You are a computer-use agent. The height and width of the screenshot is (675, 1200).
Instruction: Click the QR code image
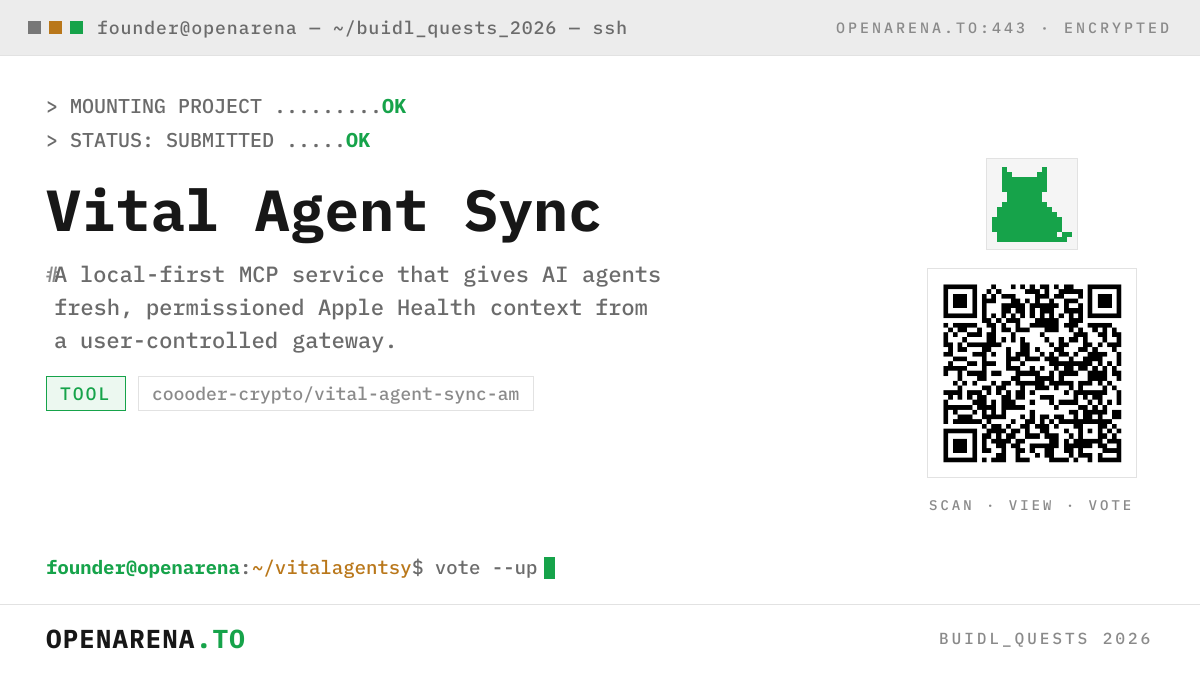(1032, 373)
